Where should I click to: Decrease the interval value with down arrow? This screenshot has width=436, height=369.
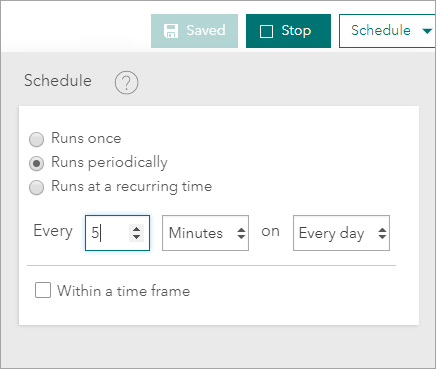(136, 236)
